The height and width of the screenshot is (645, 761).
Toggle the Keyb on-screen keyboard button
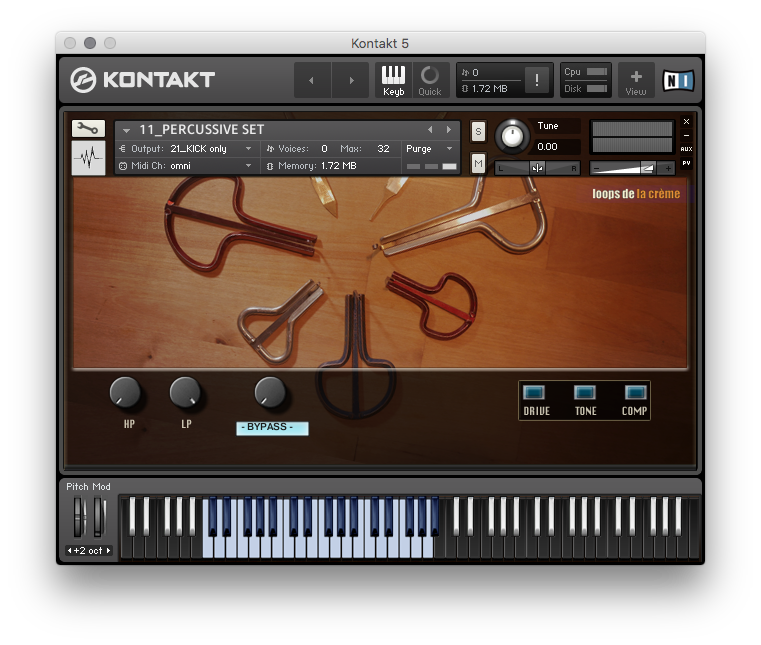tap(393, 81)
